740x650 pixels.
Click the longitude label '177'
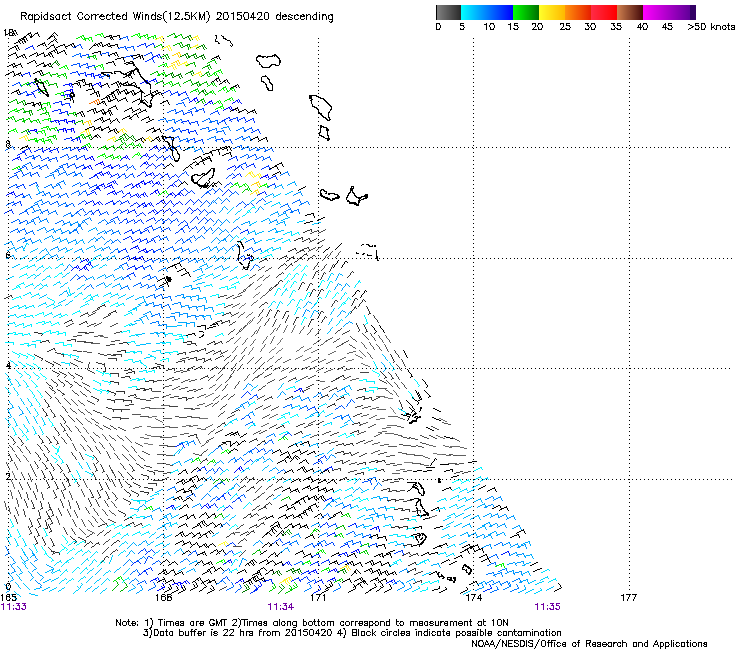click(x=629, y=598)
